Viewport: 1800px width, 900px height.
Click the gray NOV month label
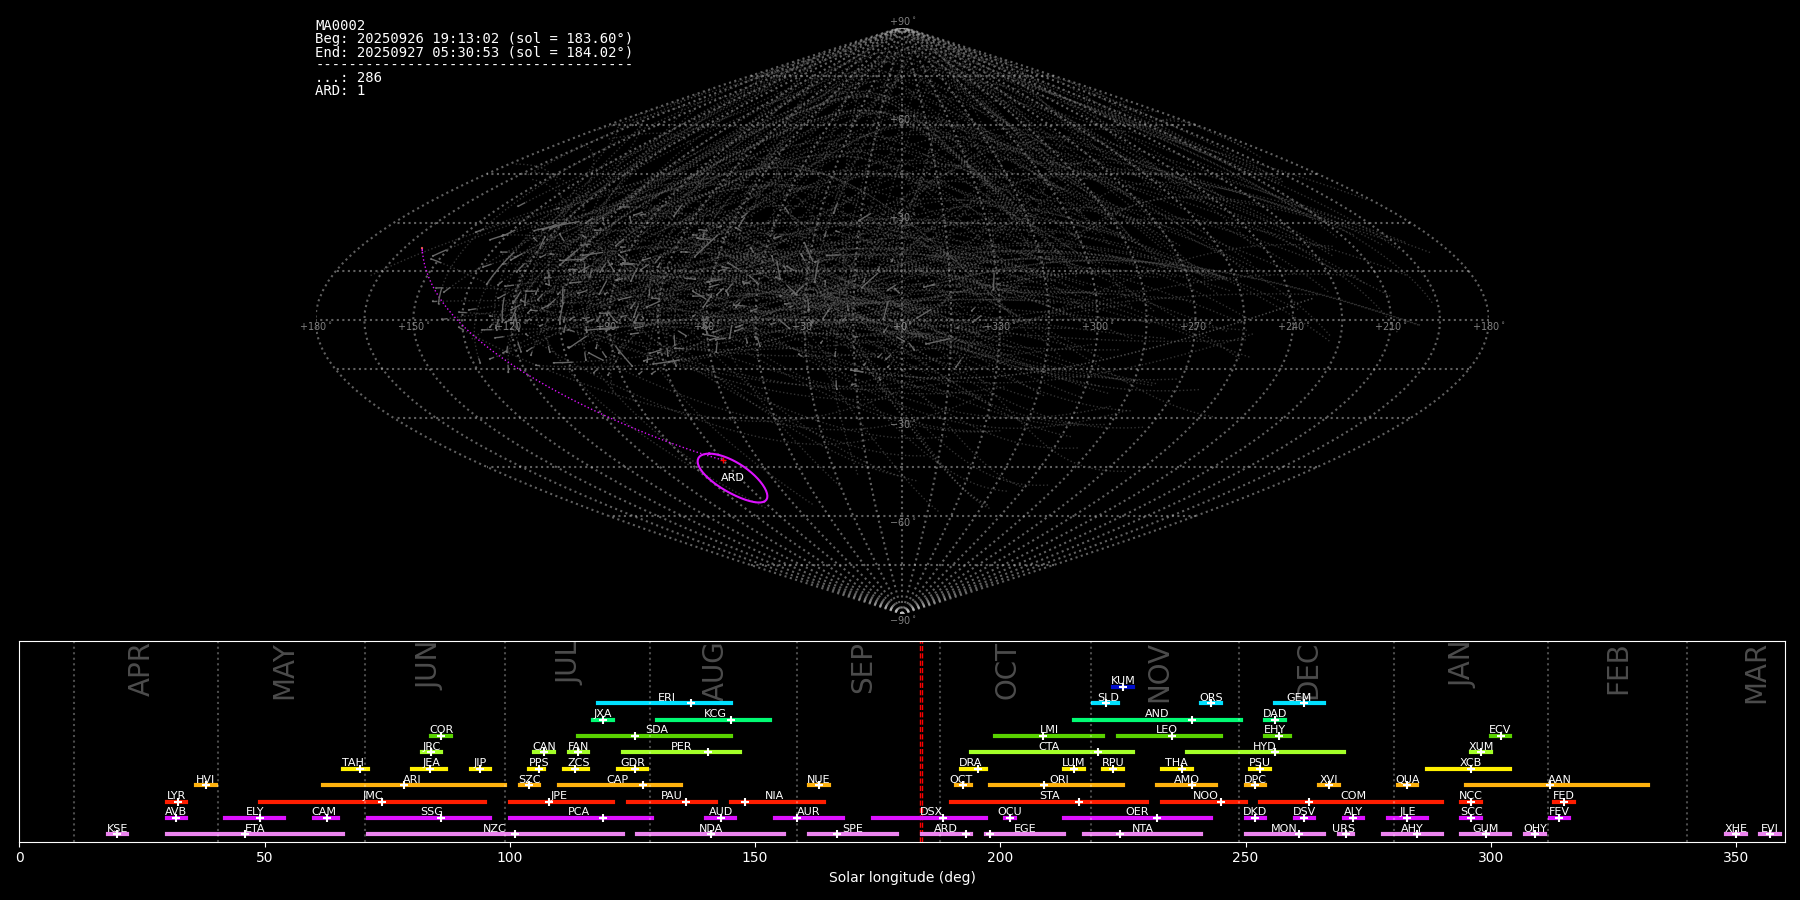[x=1158, y=674]
